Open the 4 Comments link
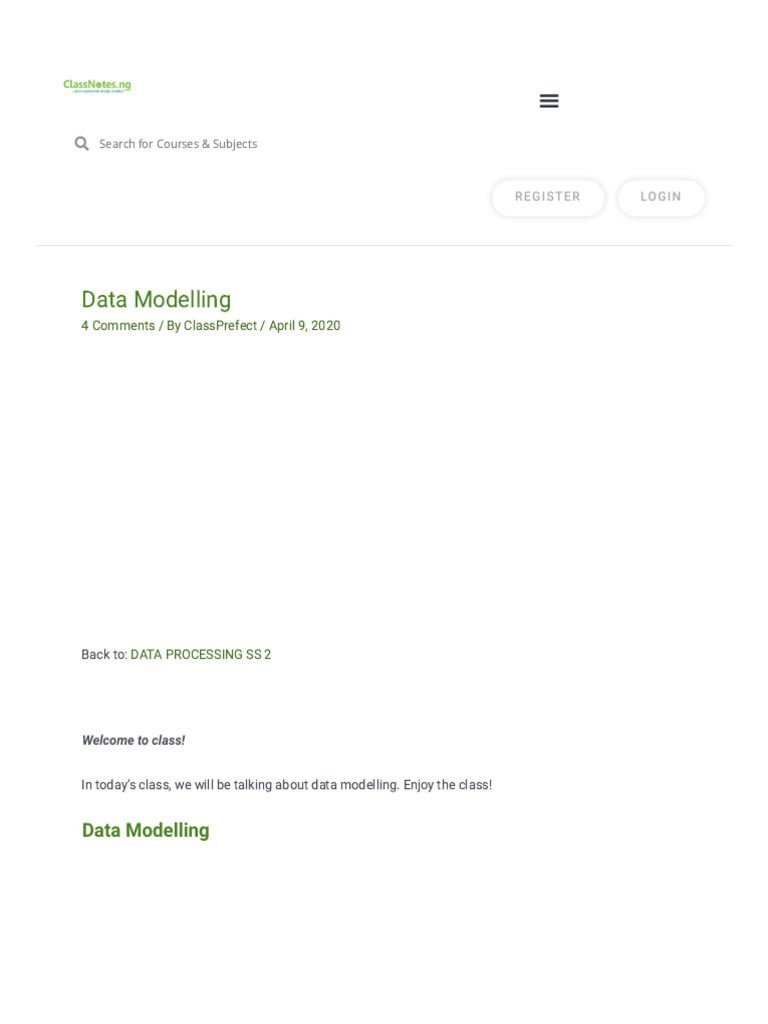Screen dimensions: 768x1024 point(118,326)
